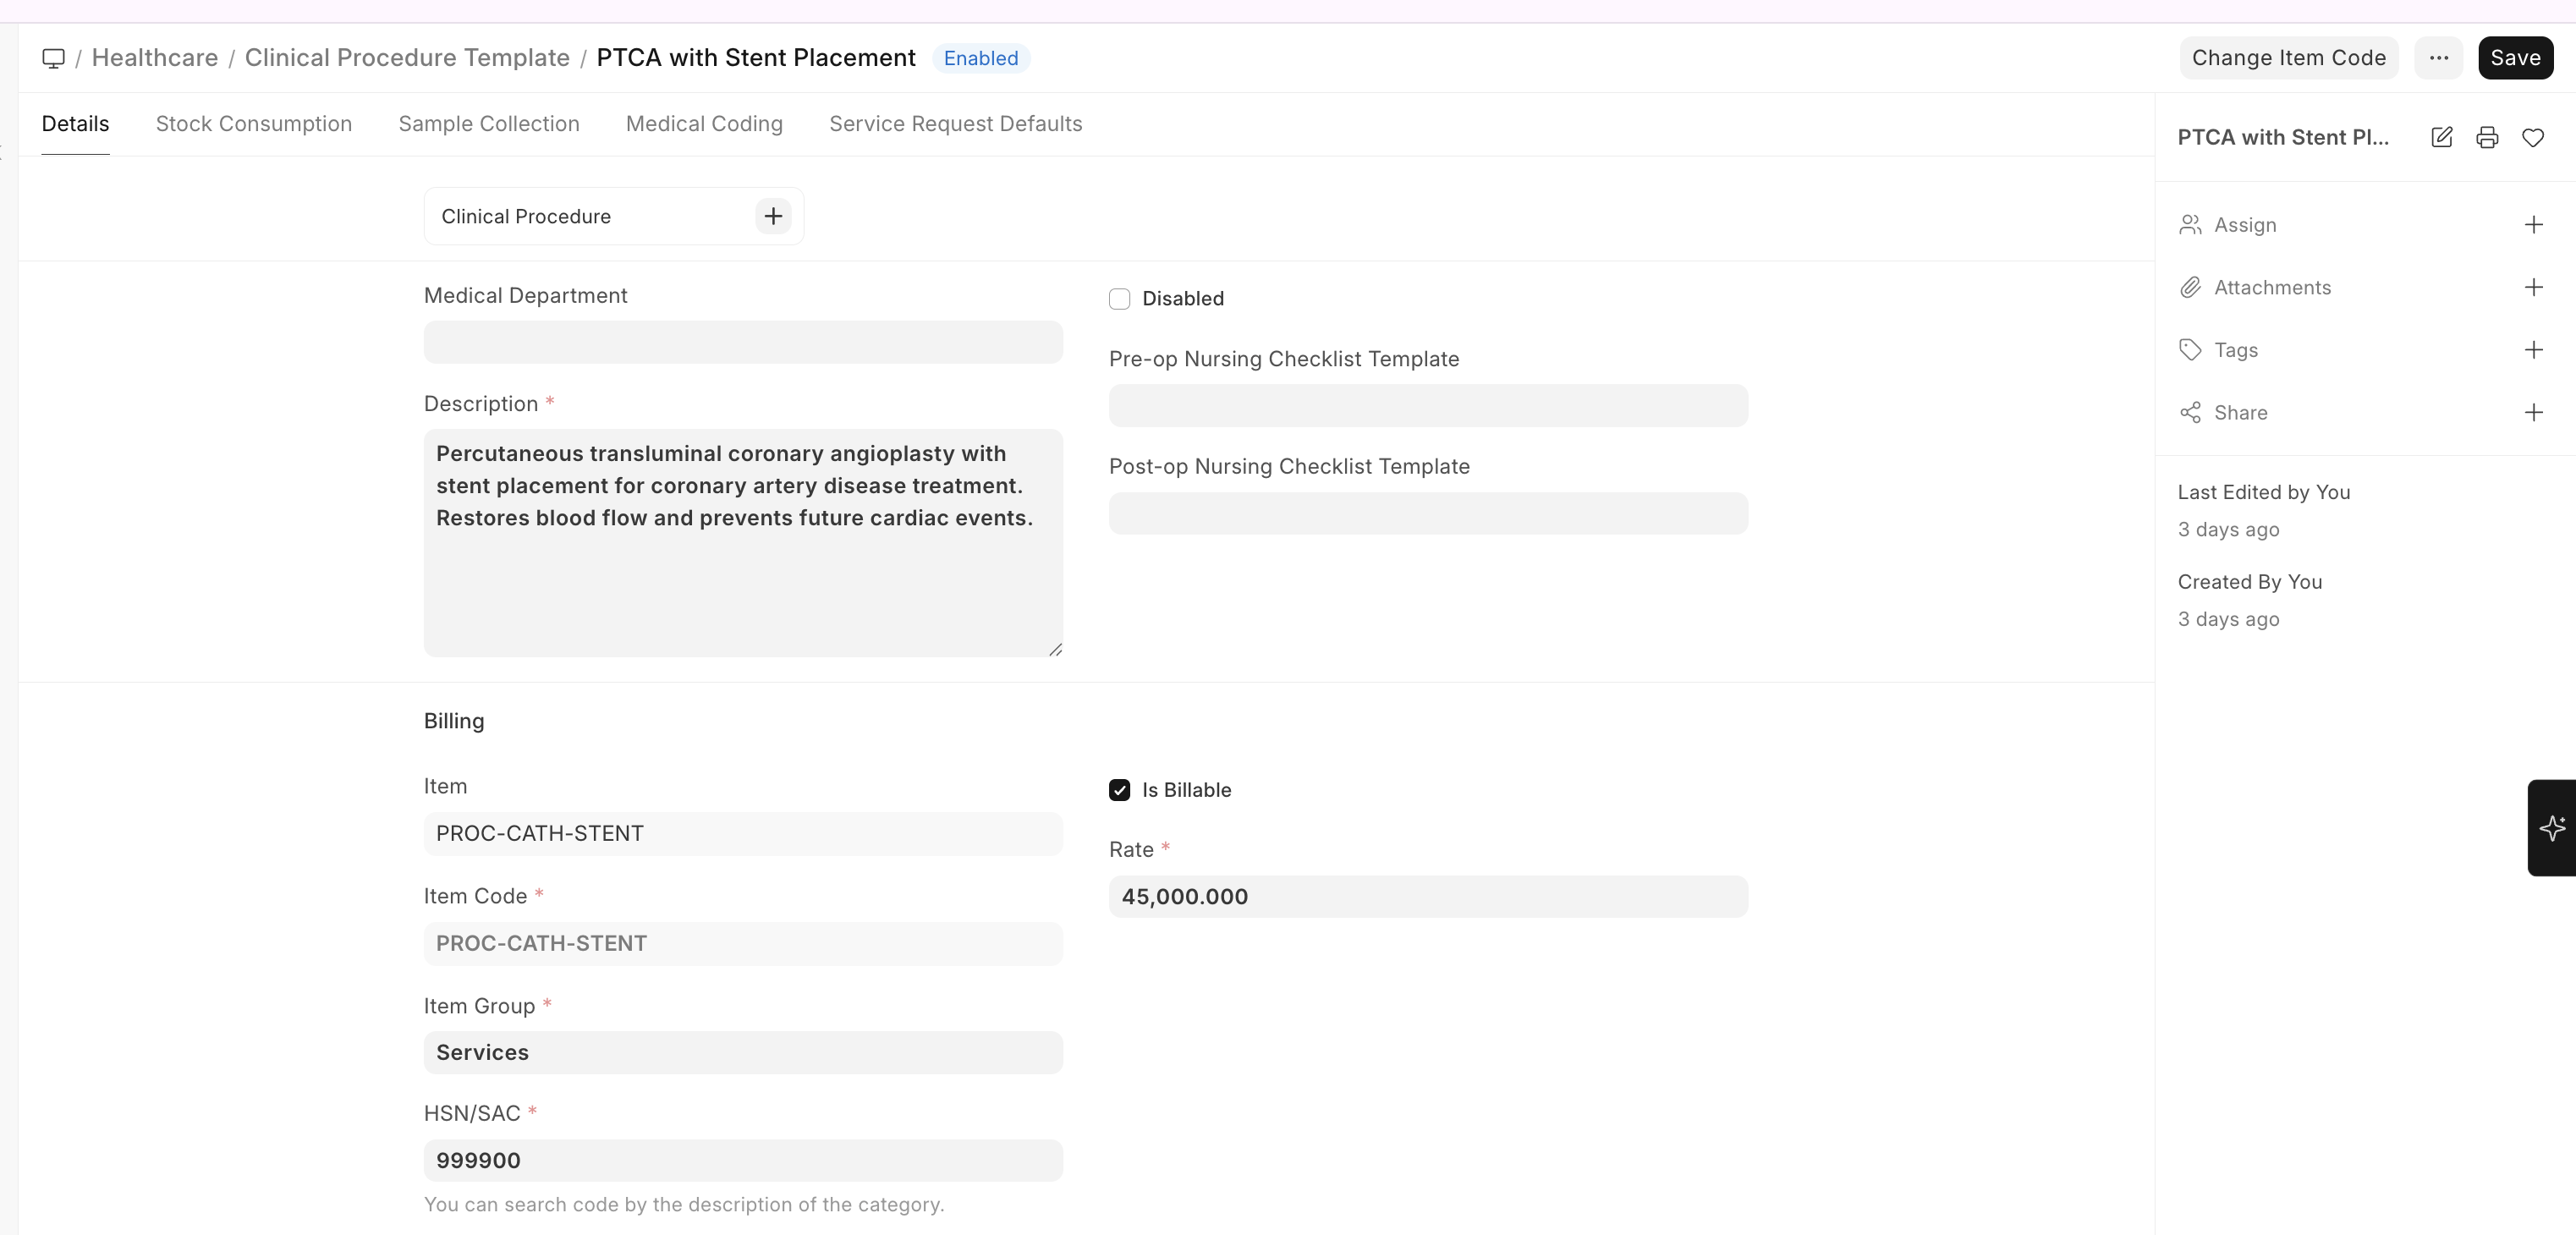
Task: Click the description resize handle
Action: click(1055, 649)
